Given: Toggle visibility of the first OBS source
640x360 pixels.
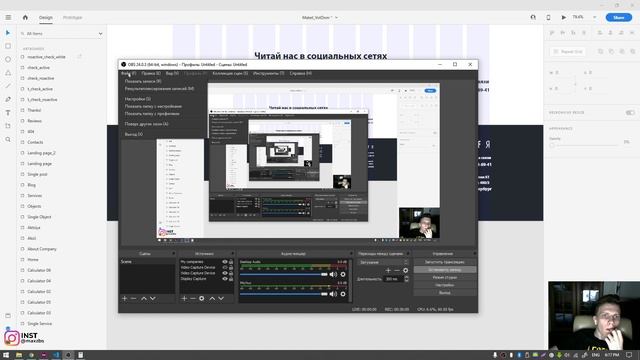Looking at the screenshot, I should (225, 262).
